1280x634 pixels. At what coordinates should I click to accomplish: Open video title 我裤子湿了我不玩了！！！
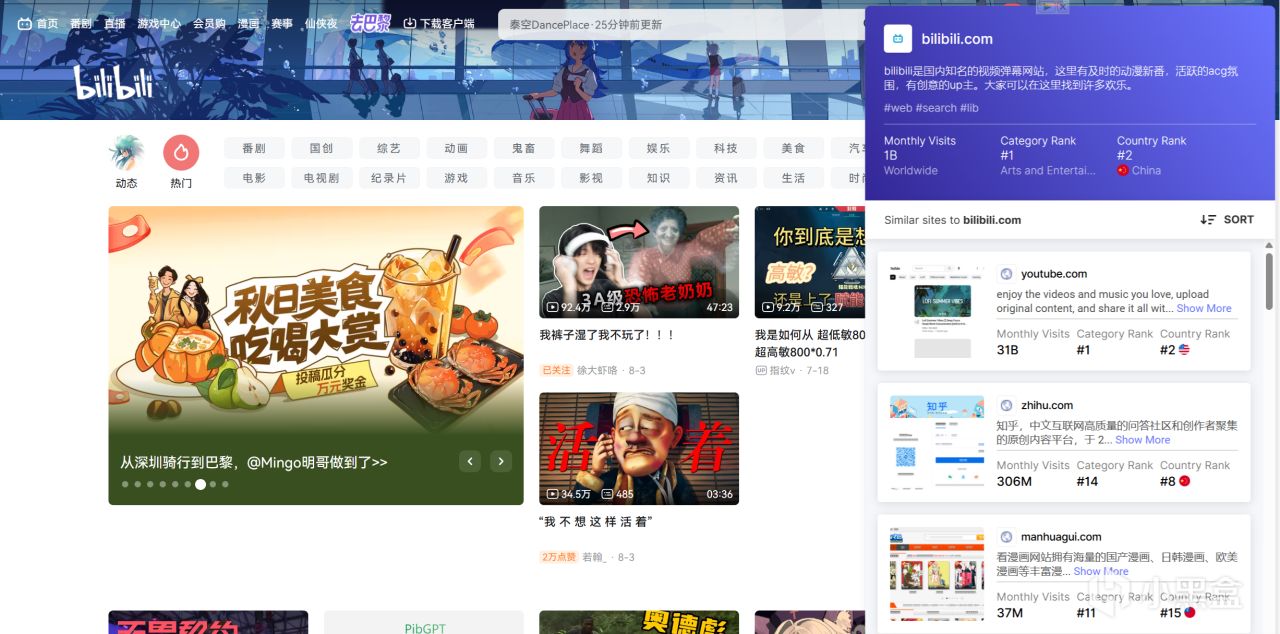607,335
